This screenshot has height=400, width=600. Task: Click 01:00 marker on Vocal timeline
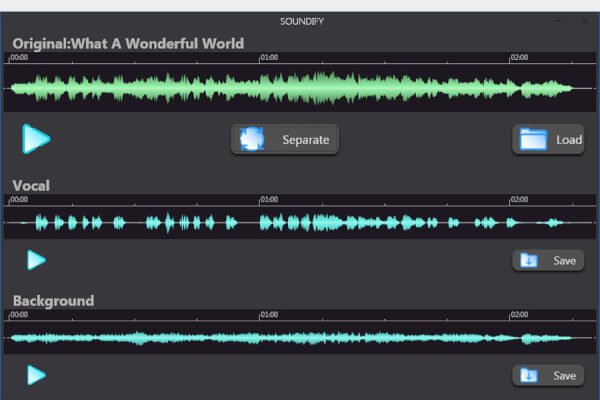(269, 199)
